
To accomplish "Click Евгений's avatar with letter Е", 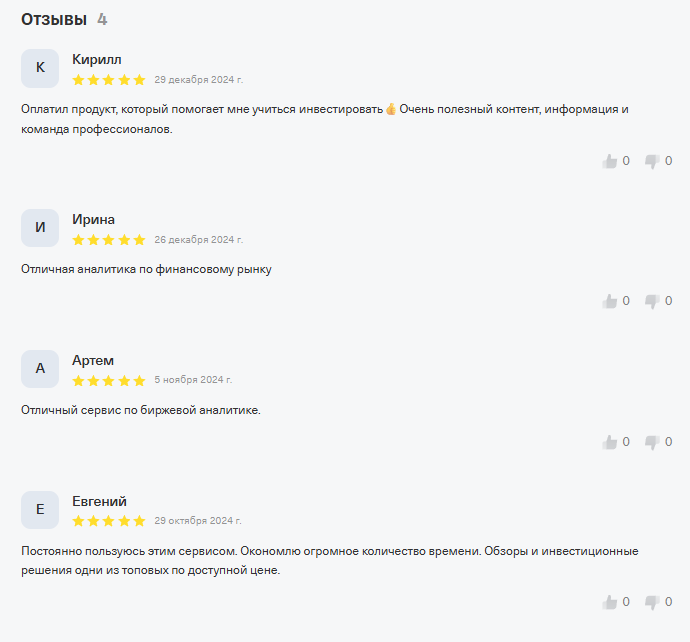I will click(x=40, y=509).
